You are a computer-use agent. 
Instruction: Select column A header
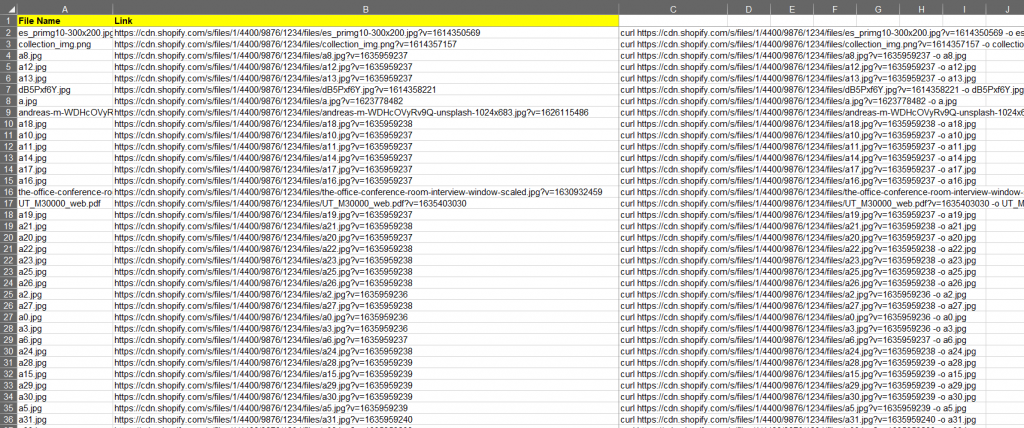tap(65, 9)
